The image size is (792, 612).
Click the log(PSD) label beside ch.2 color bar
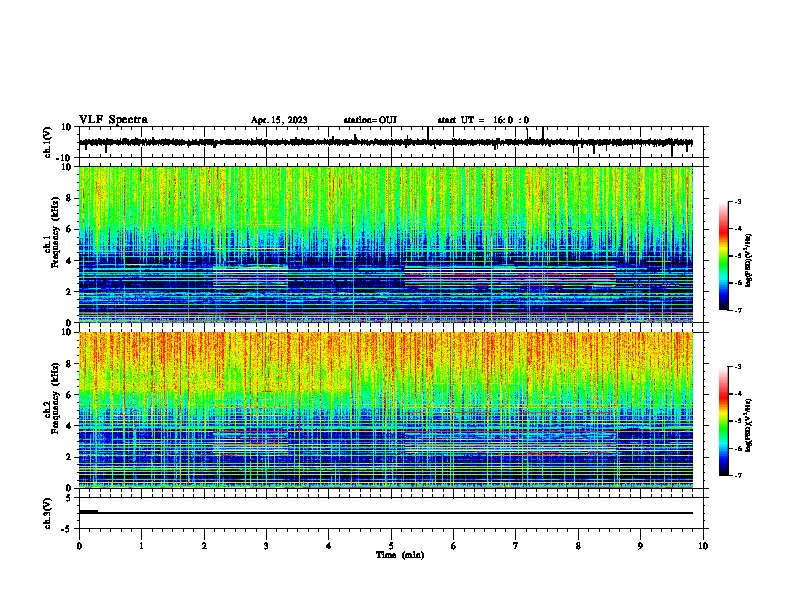(x=749, y=426)
